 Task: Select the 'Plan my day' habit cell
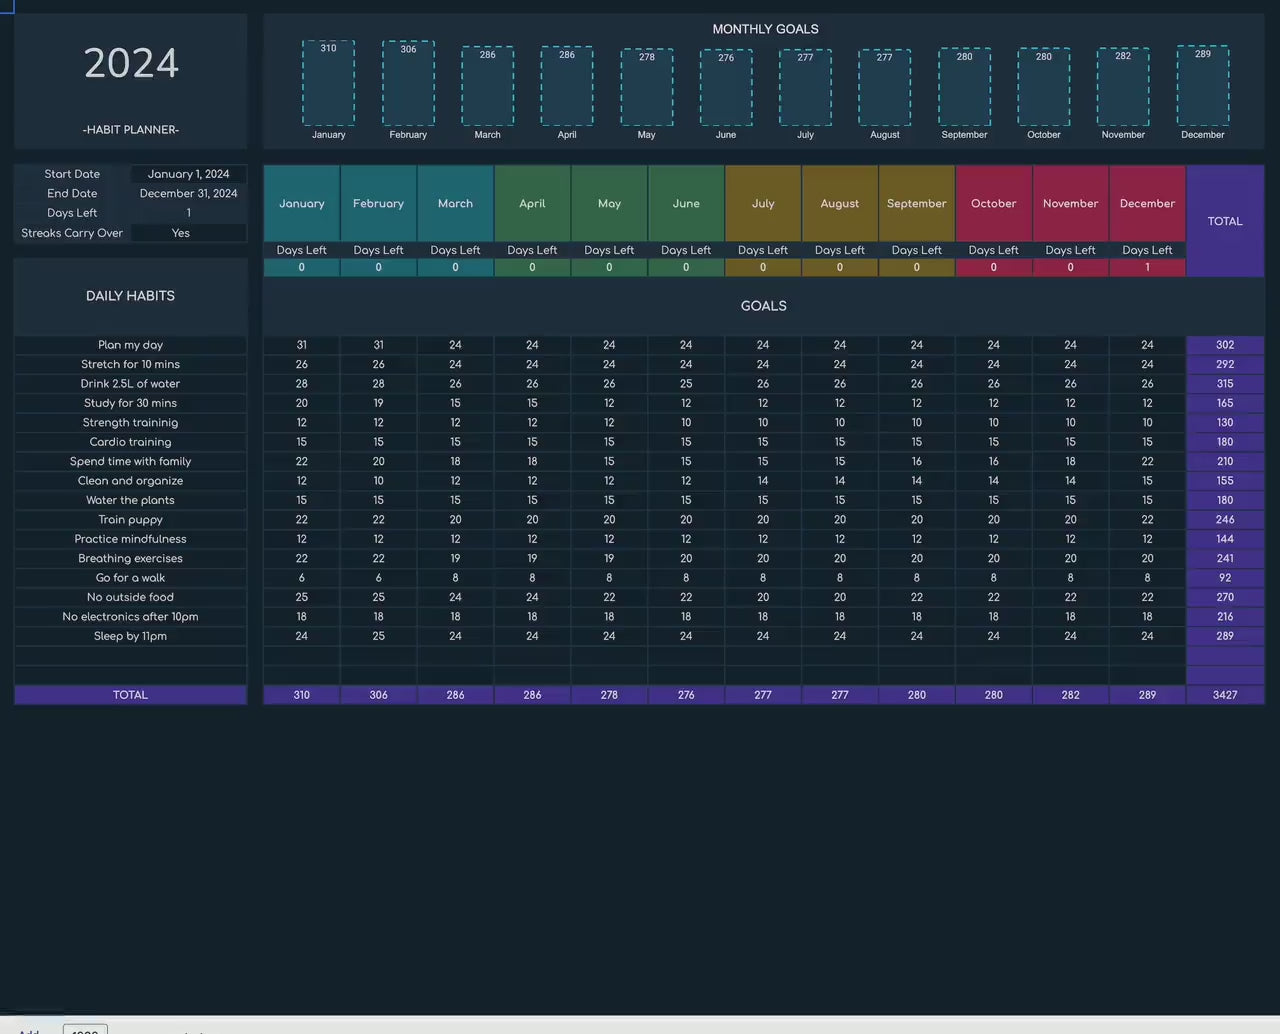click(x=131, y=345)
